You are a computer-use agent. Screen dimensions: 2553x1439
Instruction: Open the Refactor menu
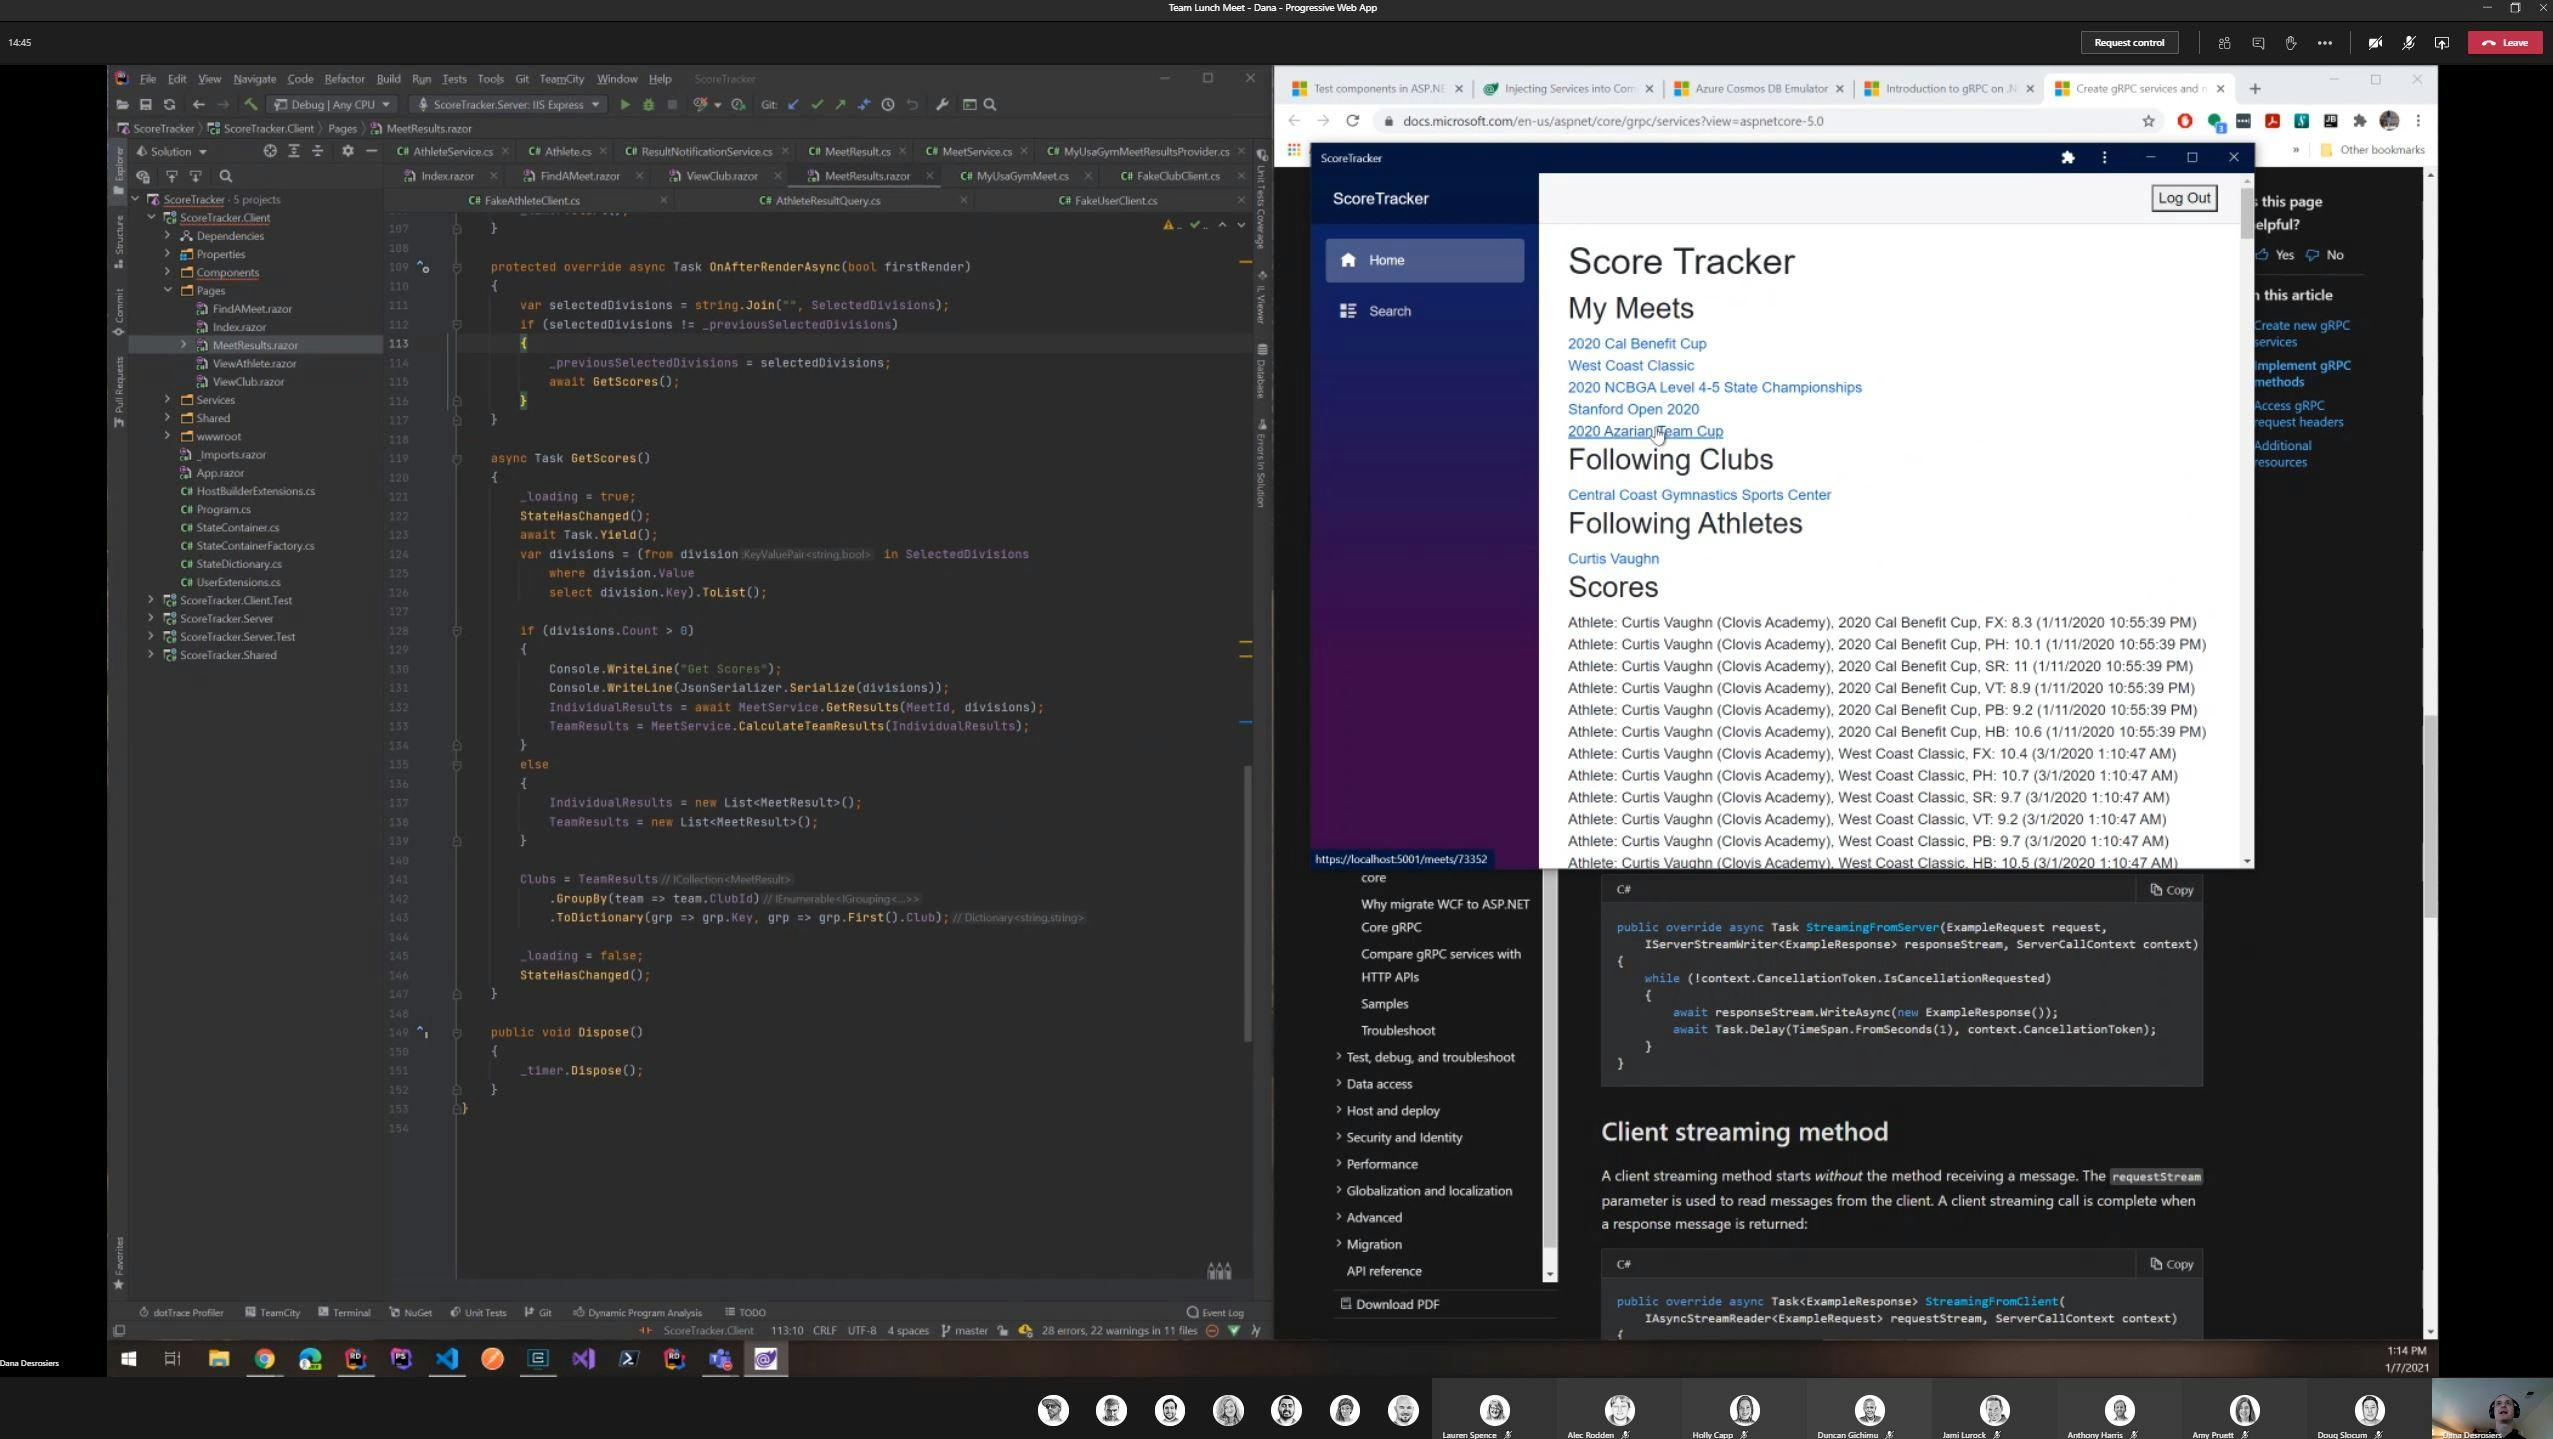coord(345,78)
